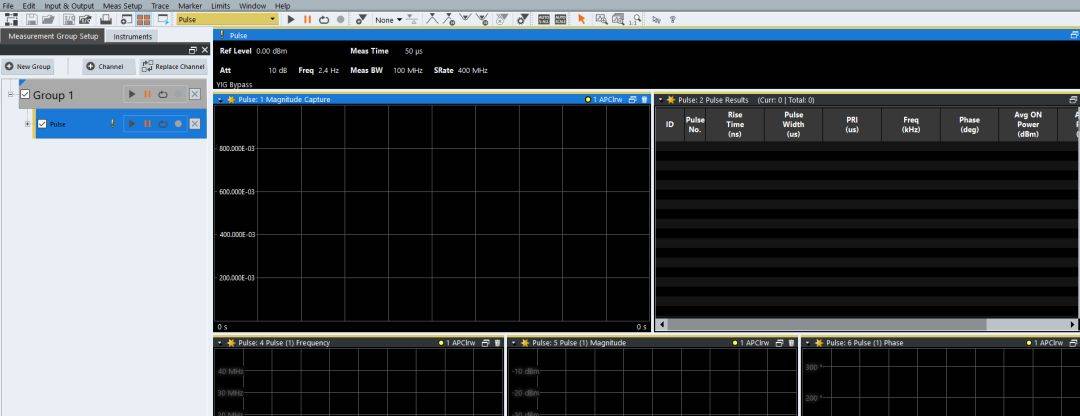Click the Print icon in the toolbar
The height and width of the screenshot is (416, 1080).
[105, 19]
